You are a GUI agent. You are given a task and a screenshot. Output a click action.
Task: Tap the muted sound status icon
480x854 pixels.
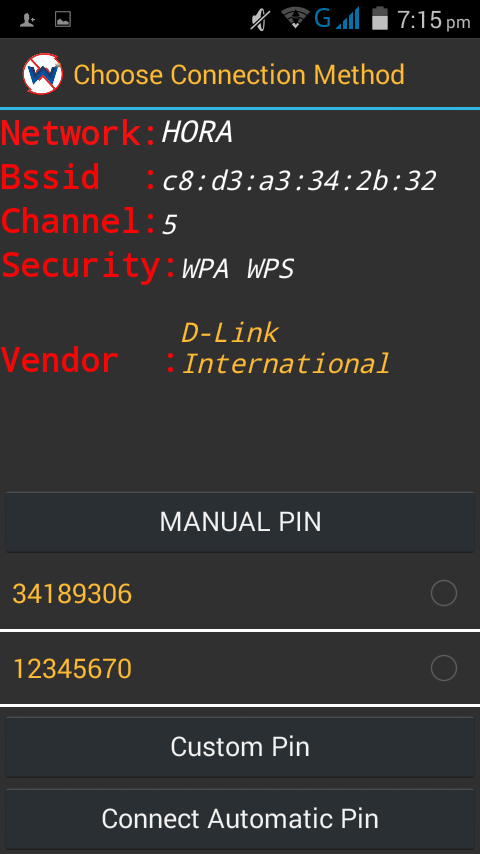click(260, 20)
